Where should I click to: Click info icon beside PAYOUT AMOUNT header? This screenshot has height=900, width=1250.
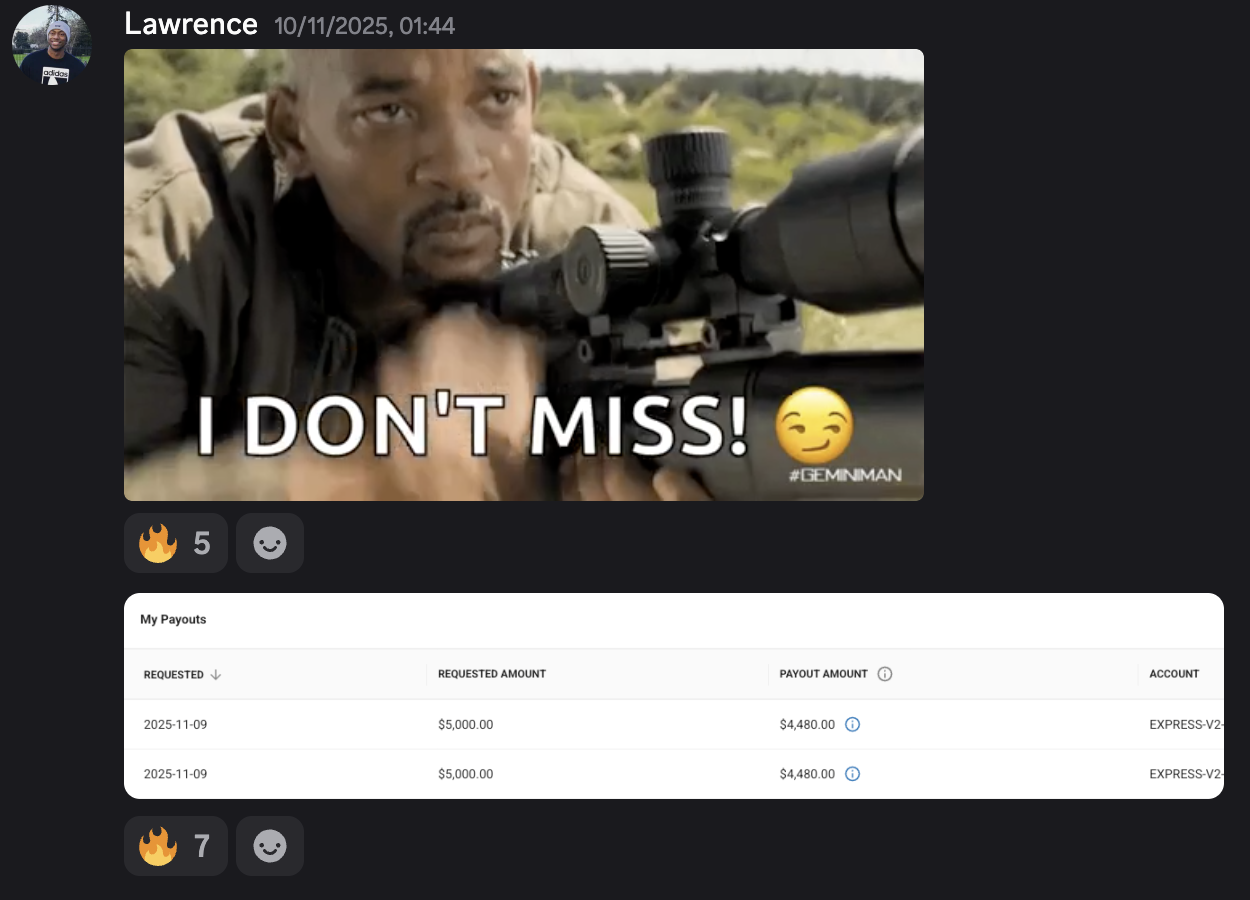pos(885,674)
